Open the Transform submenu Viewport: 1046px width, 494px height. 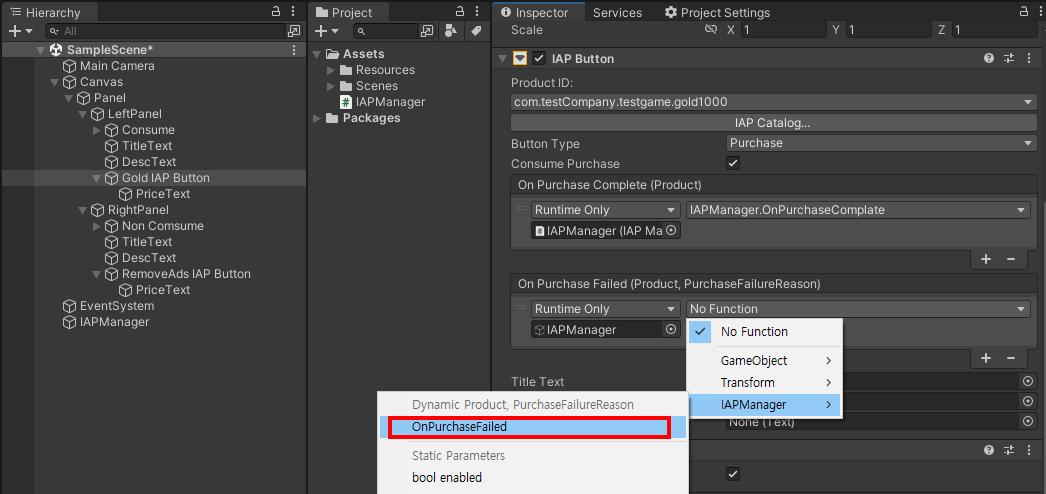pos(765,383)
